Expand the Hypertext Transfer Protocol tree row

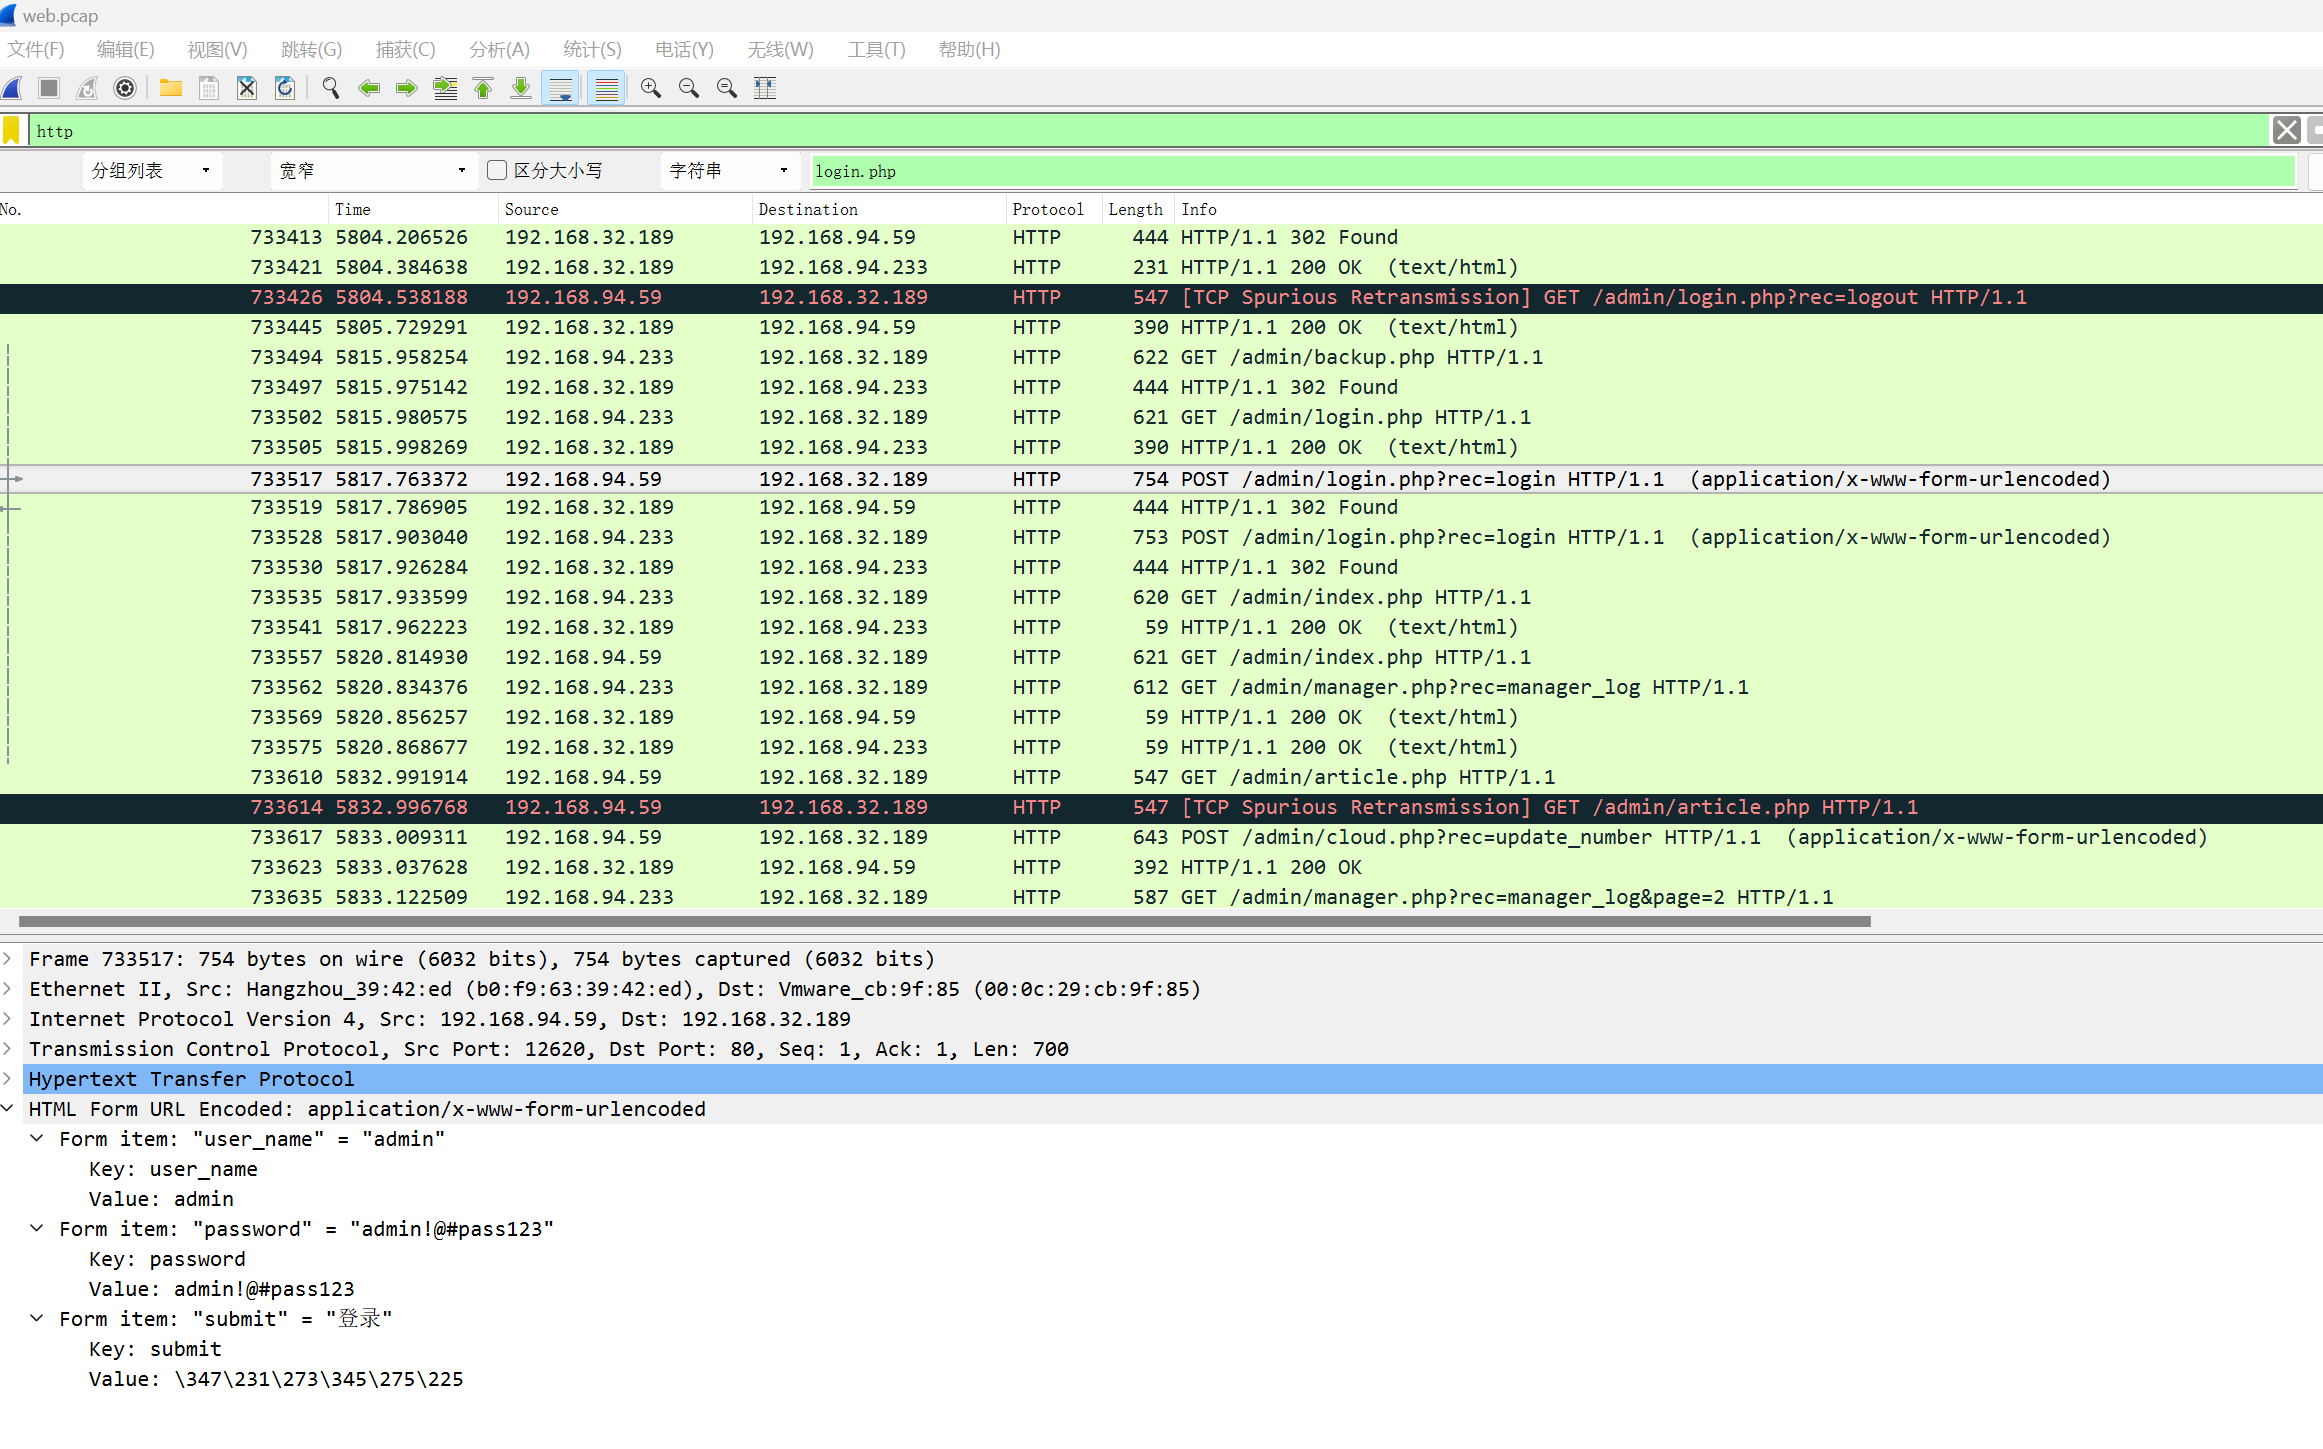tap(8, 1079)
